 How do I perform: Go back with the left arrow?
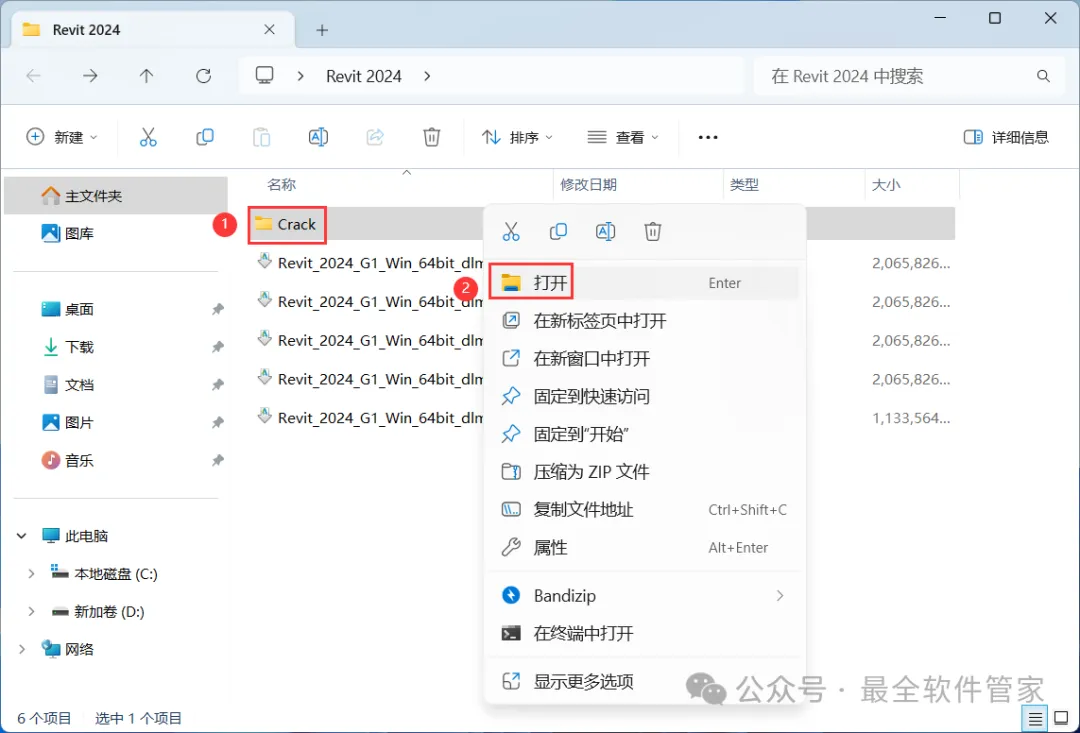[33, 76]
